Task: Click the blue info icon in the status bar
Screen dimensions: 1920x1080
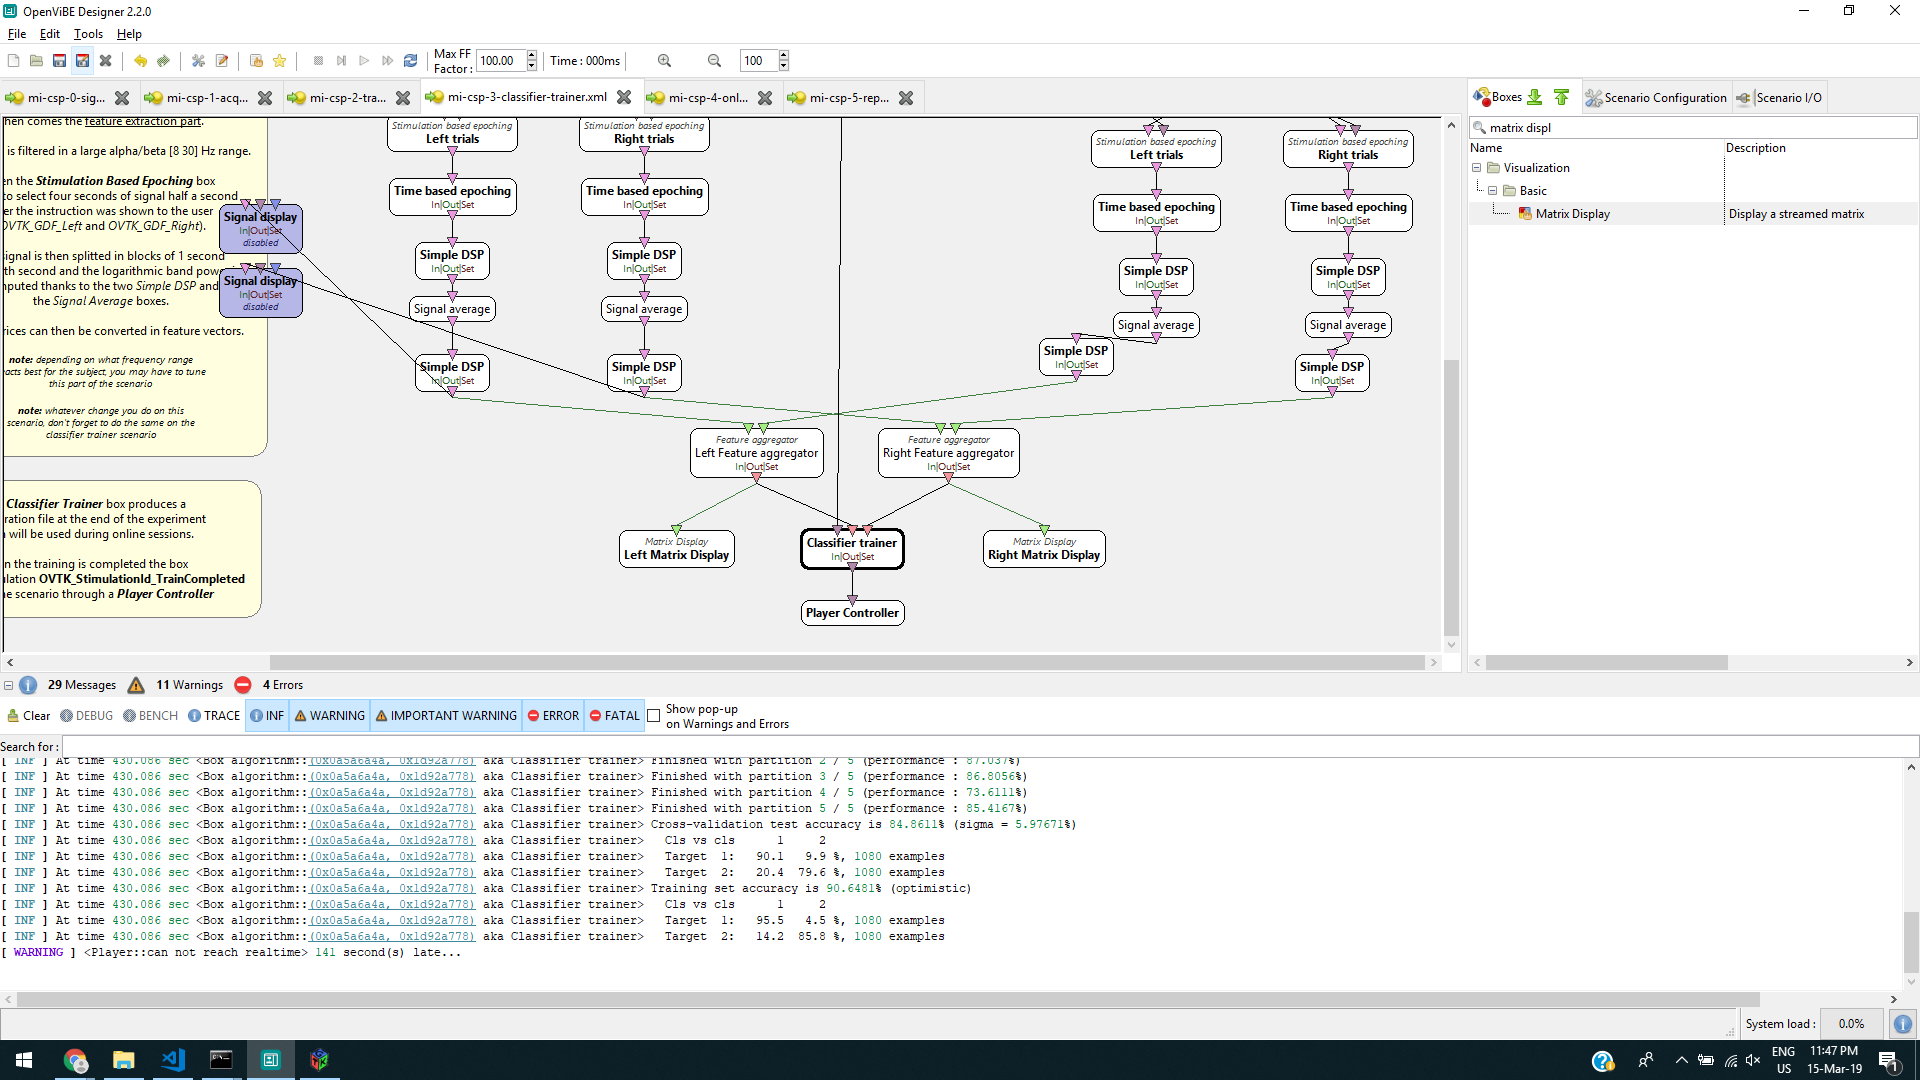Action: 1902,1024
